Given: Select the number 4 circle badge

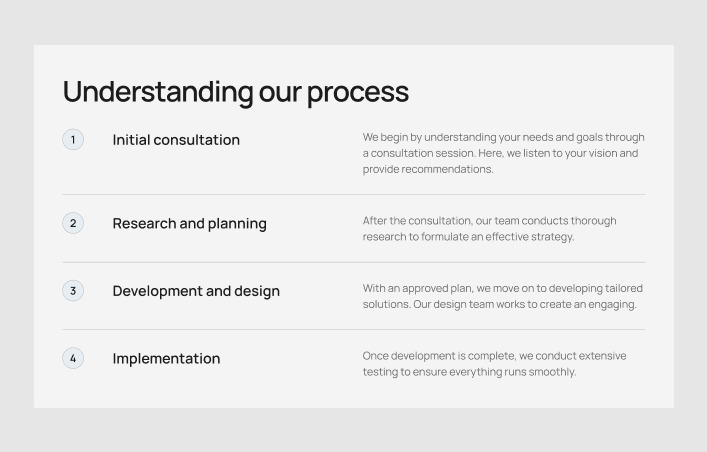Looking at the screenshot, I should click(x=73, y=358).
